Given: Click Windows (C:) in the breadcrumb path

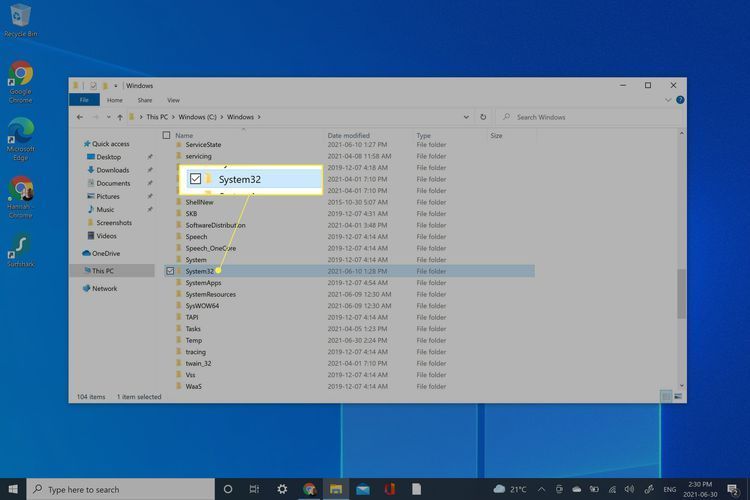Looking at the screenshot, I should point(201,117).
